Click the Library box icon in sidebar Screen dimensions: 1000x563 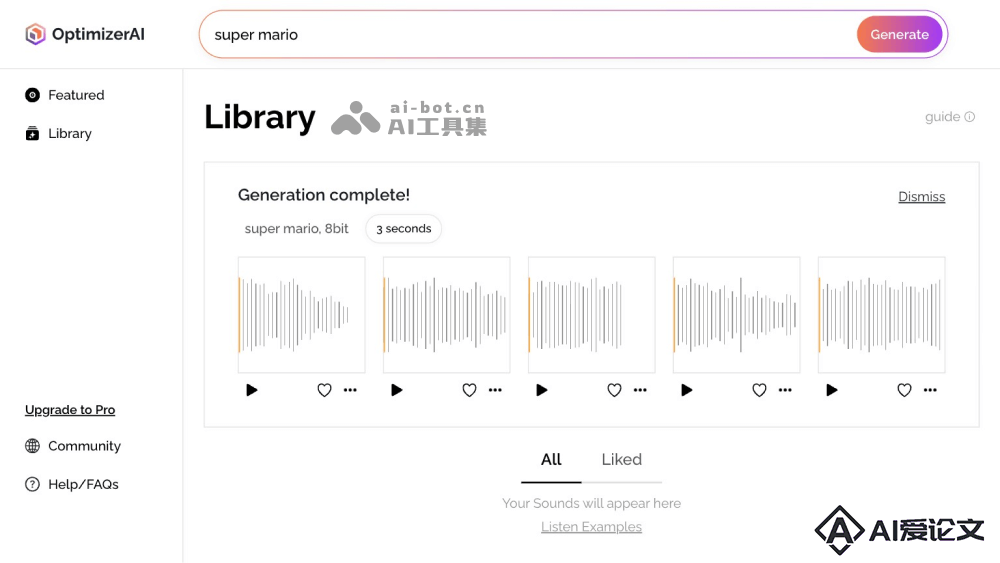32,133
